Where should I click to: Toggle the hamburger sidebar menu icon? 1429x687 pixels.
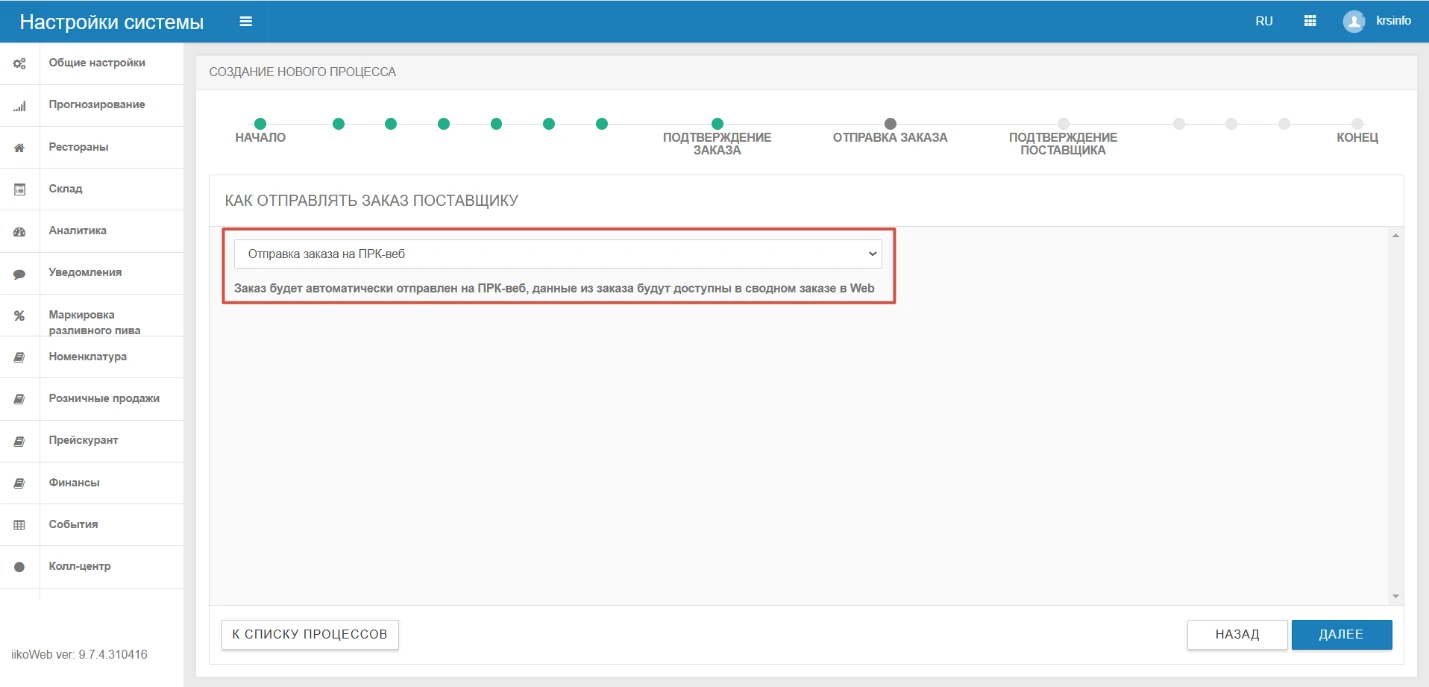pos(245,21)
